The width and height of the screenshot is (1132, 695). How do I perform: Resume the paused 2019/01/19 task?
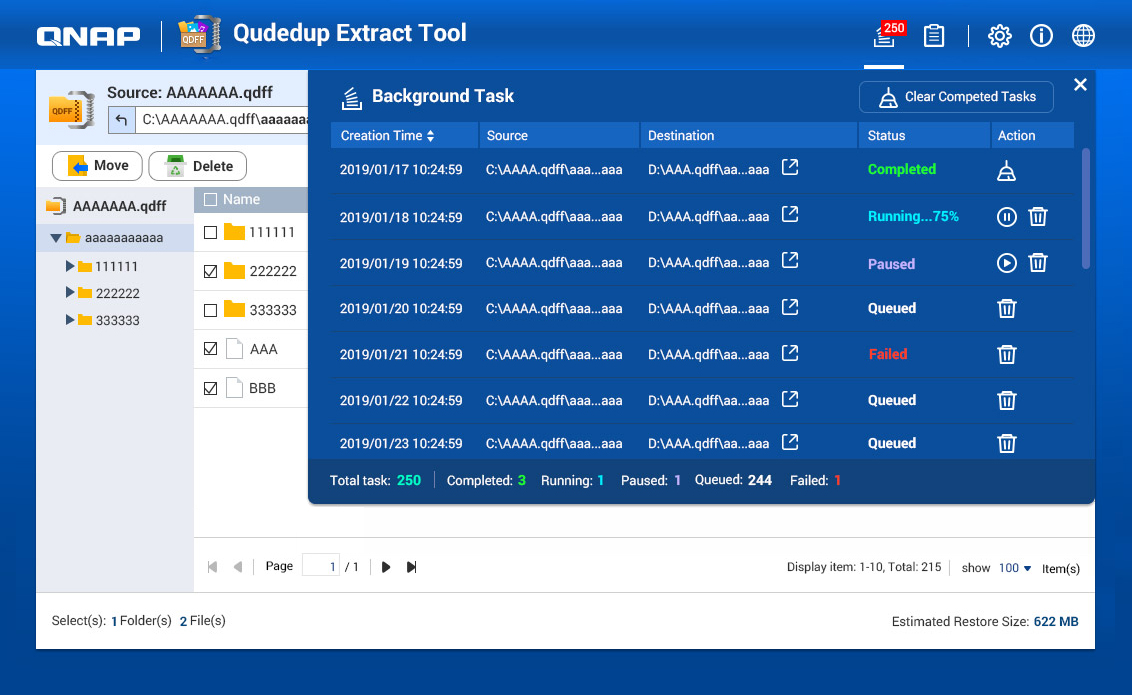tap(1006, 263)
